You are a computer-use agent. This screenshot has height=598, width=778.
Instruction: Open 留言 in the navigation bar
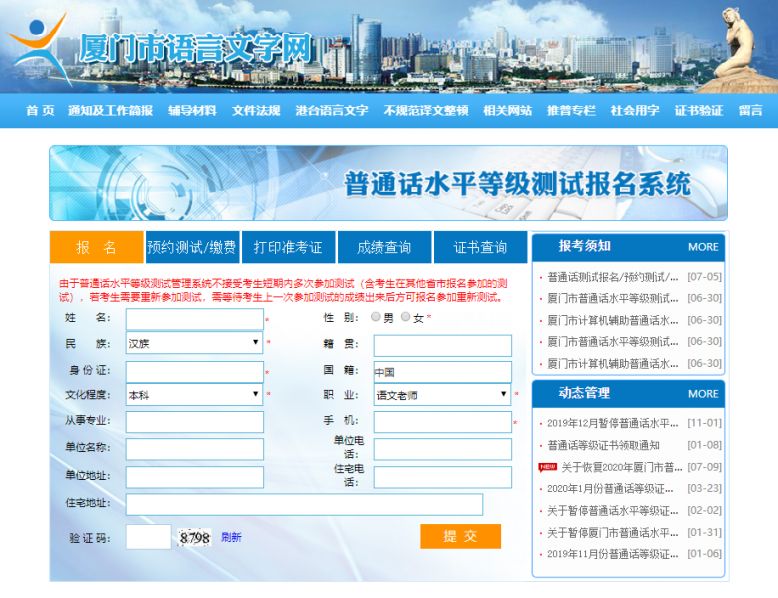tap(750, 110)
